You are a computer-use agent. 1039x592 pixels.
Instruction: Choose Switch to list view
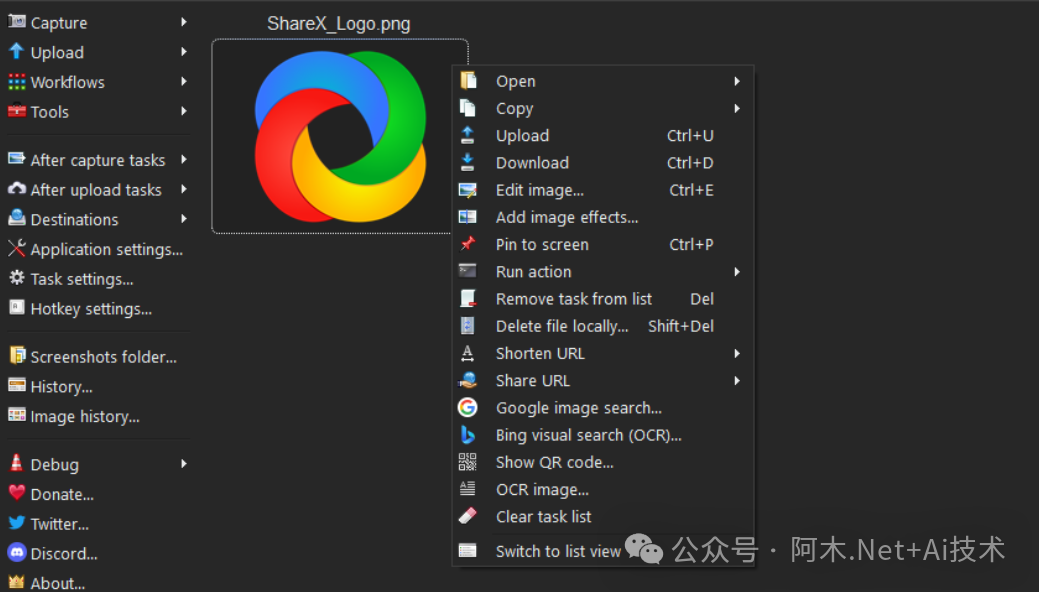coord(603,551)
